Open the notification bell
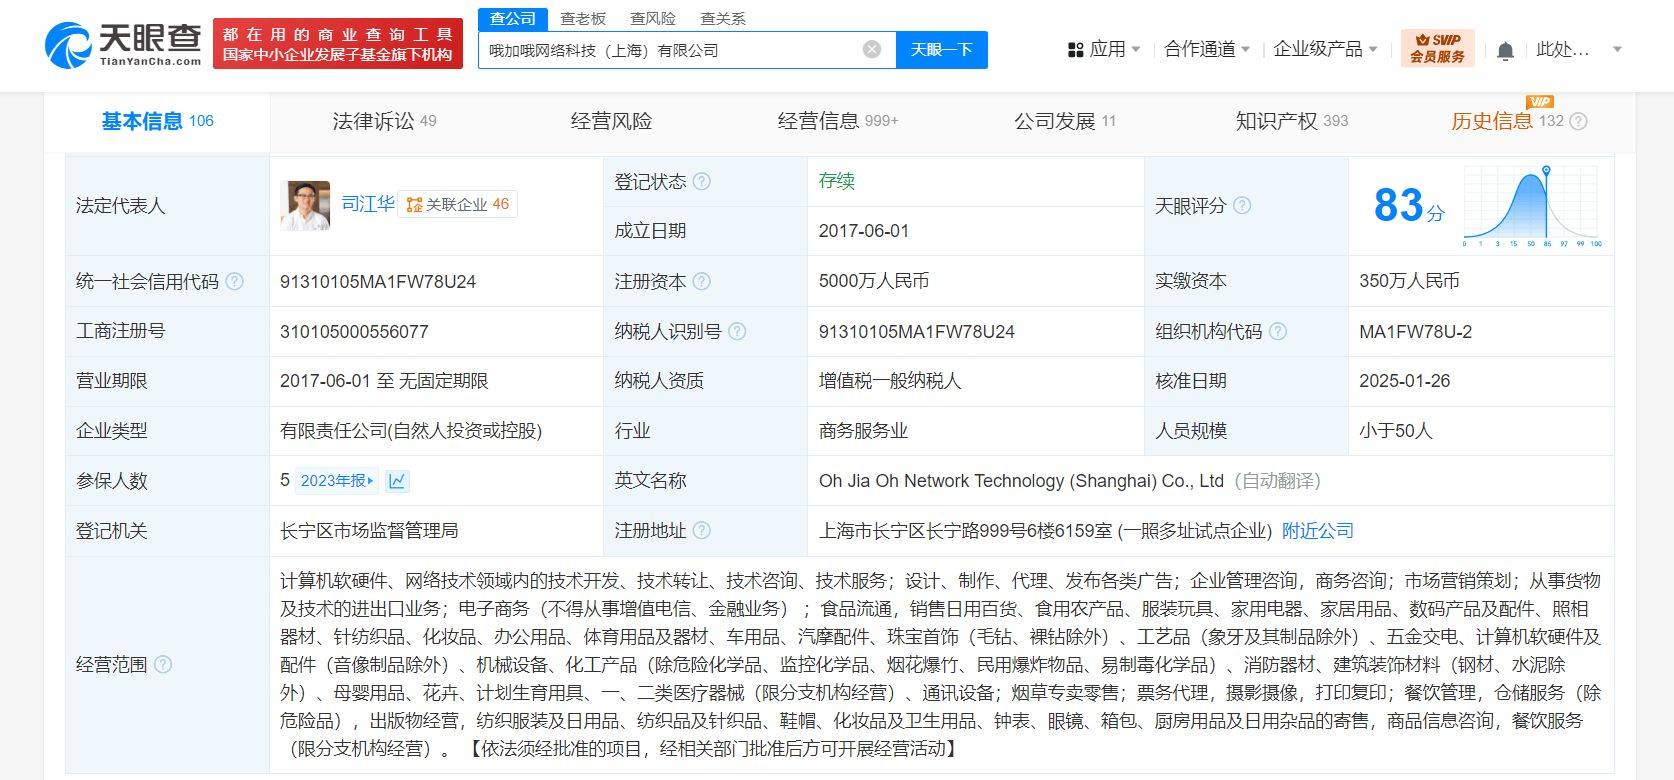Screen dimensions: 1674x780 tap(1505, 50)
